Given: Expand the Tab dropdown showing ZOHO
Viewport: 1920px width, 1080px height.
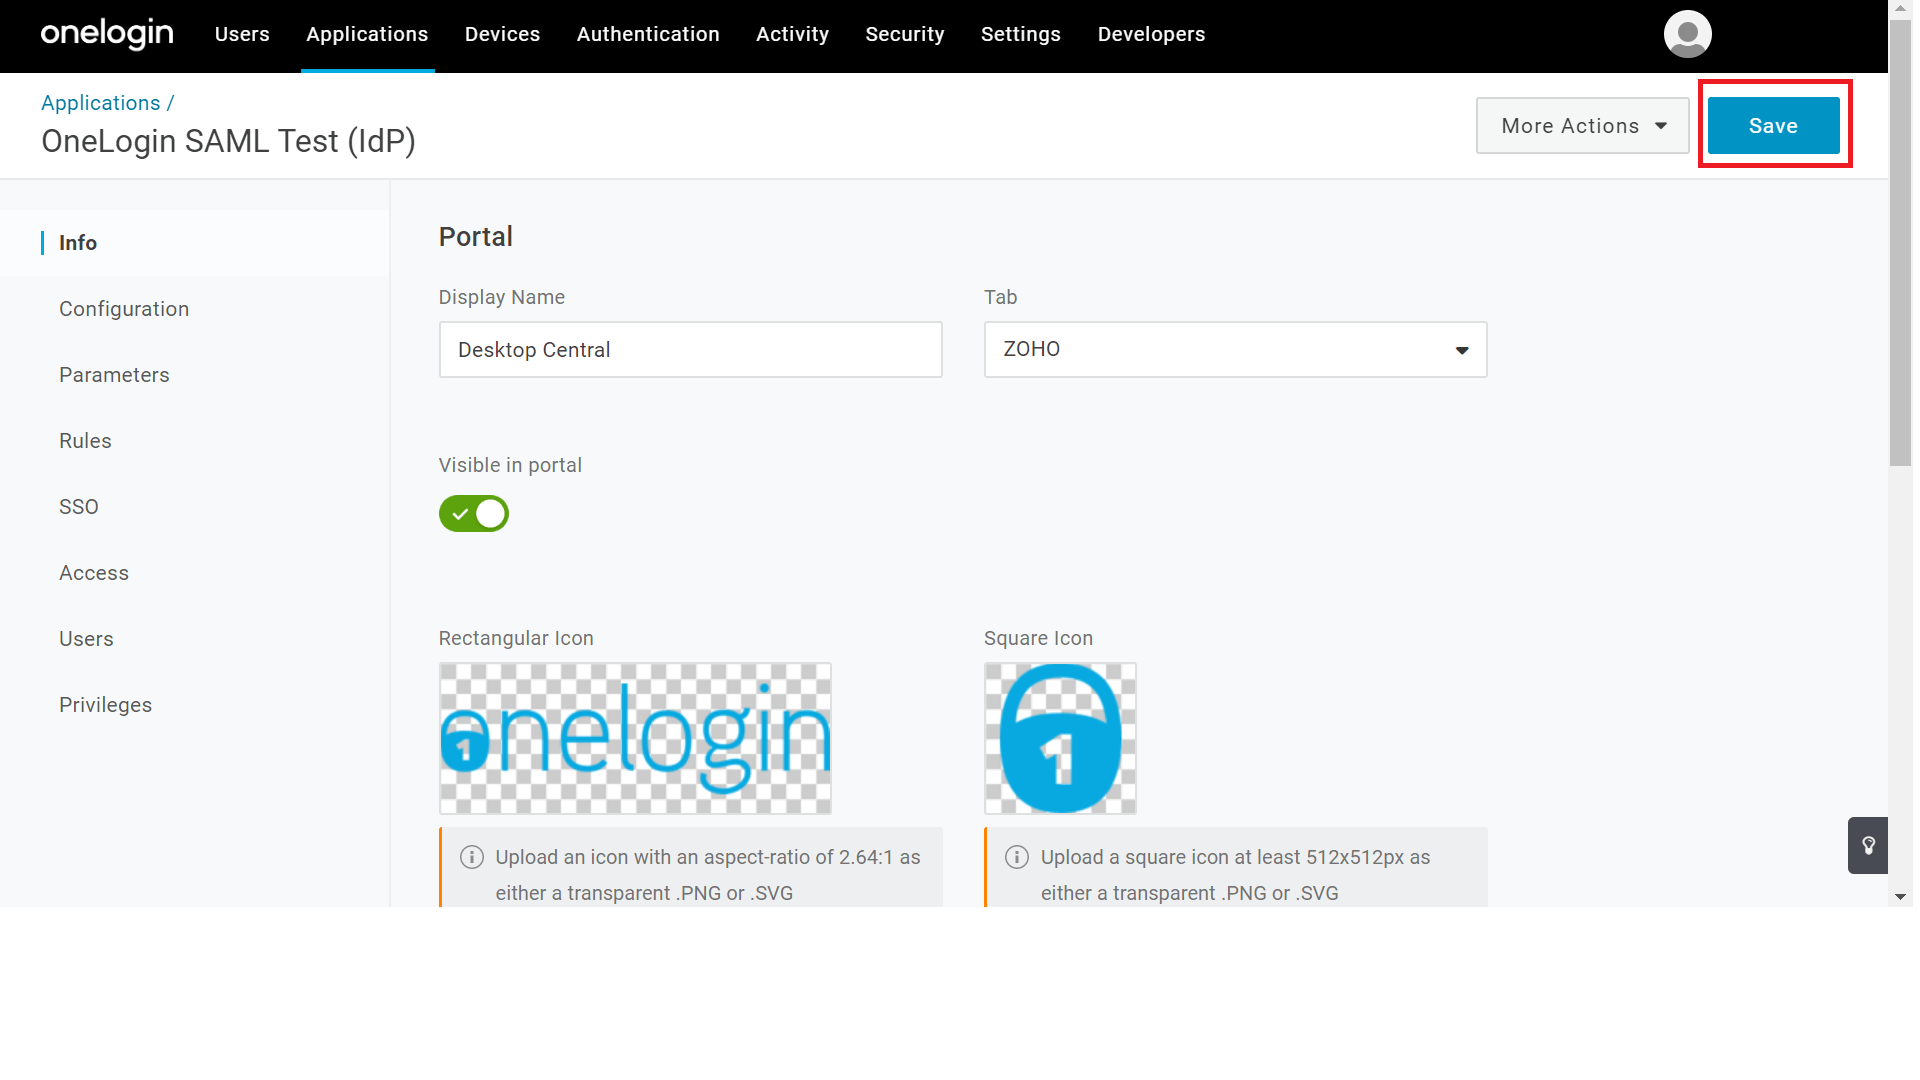Looking at the screenshot, I should point(1235,350).
